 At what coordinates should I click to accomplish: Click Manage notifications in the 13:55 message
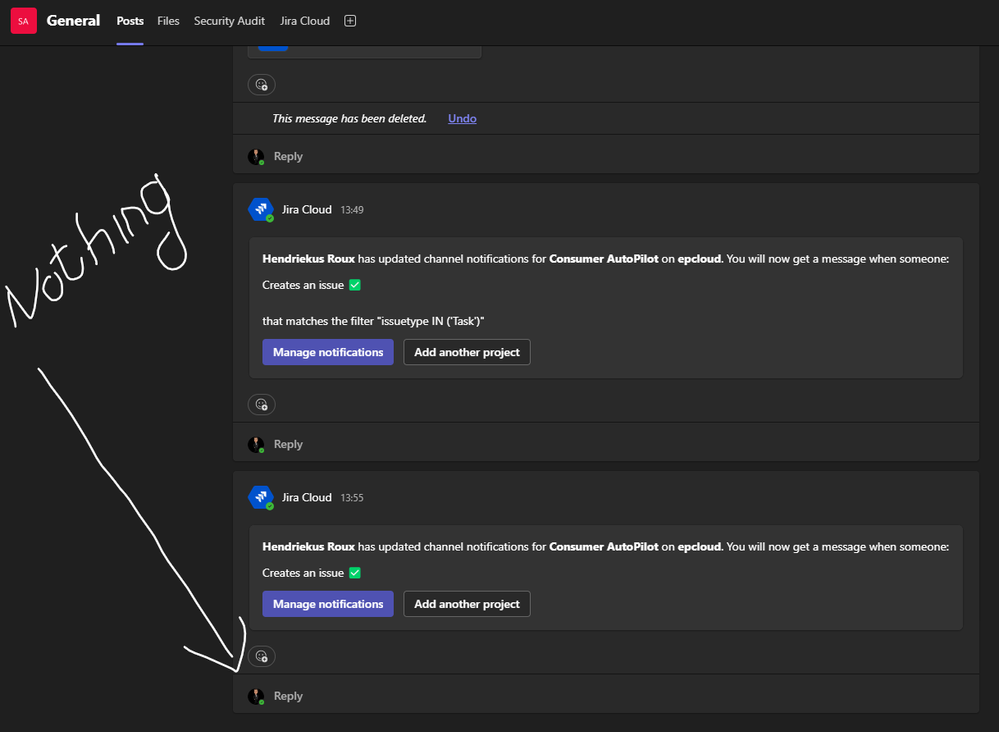328,604
